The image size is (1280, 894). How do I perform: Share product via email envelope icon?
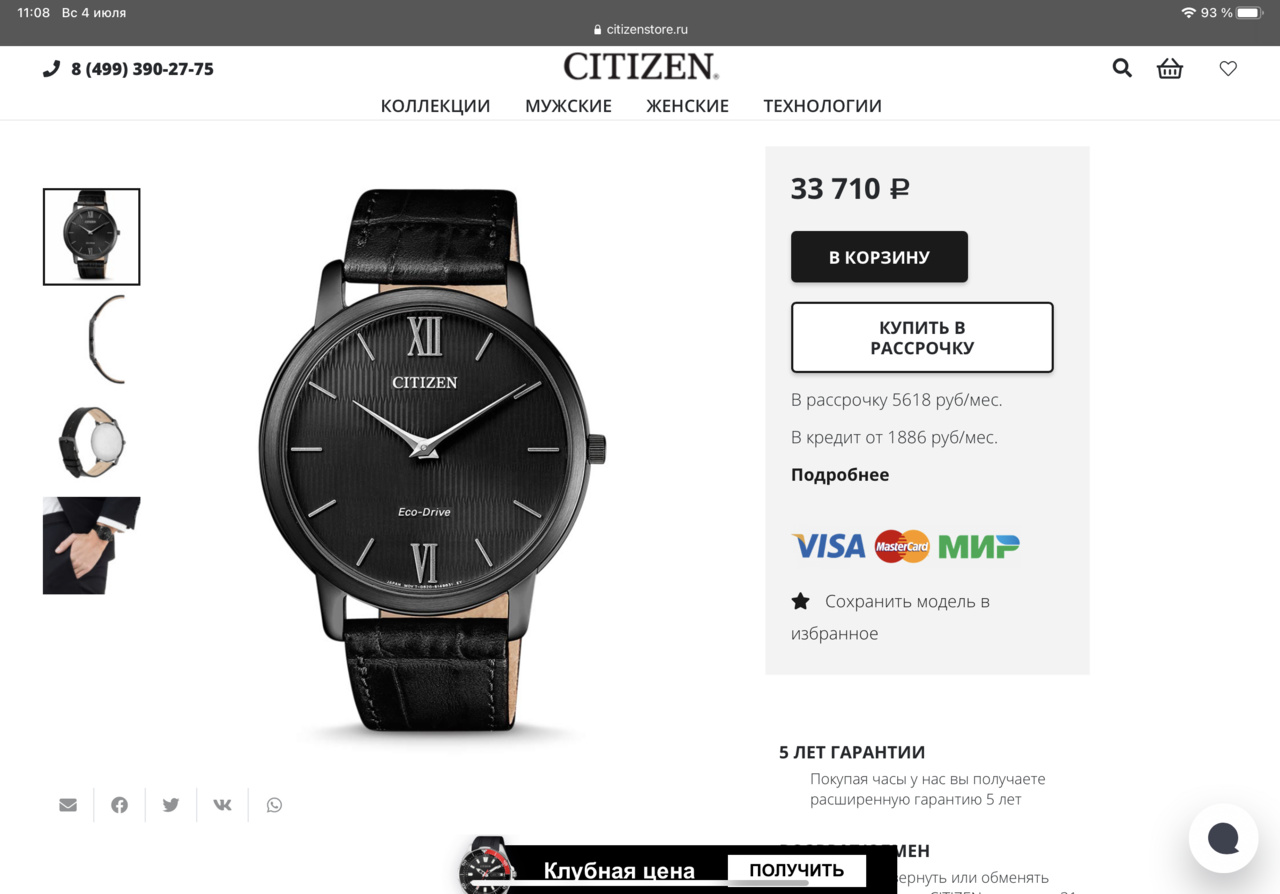point(68,805)
